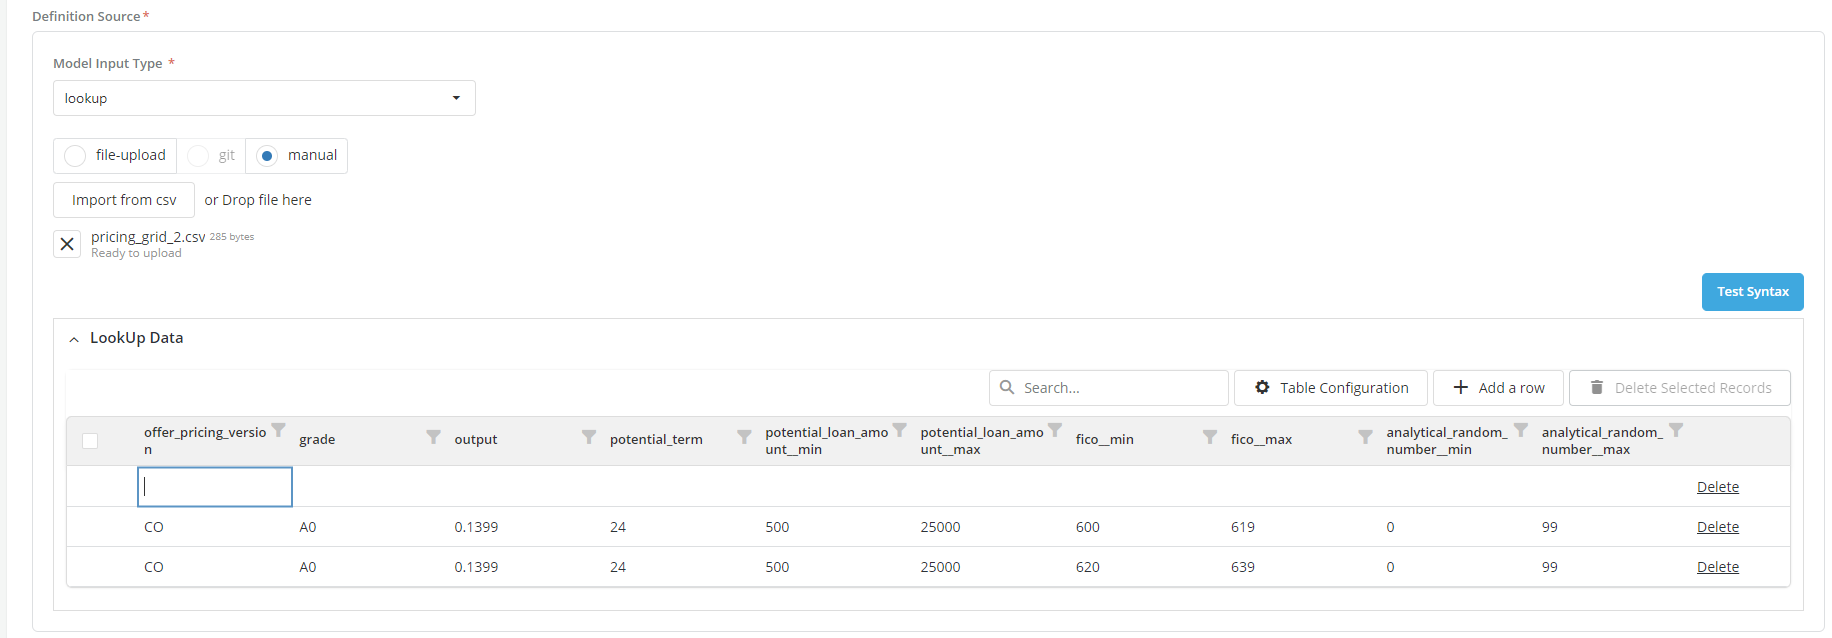This screenshot has width=1832, height=638.
Task: Click the Test Syntax button
Action: pos(1752,292)
